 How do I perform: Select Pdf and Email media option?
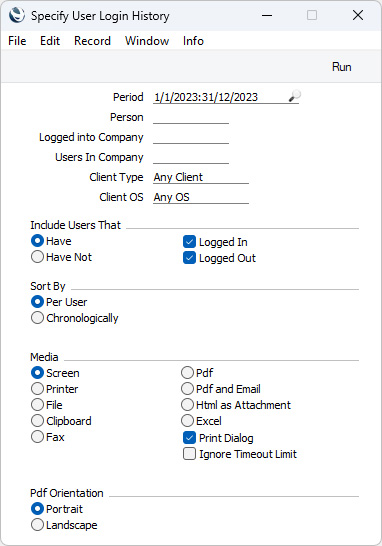[187, 389]
